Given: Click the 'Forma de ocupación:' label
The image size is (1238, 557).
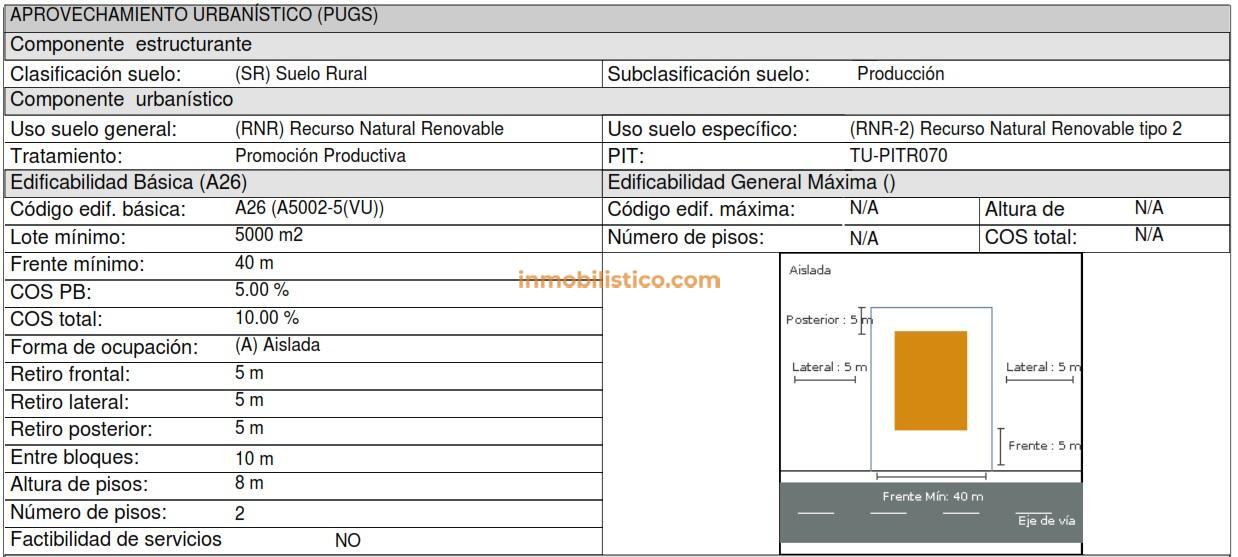Looking at the screenshot, I should 104,348.
